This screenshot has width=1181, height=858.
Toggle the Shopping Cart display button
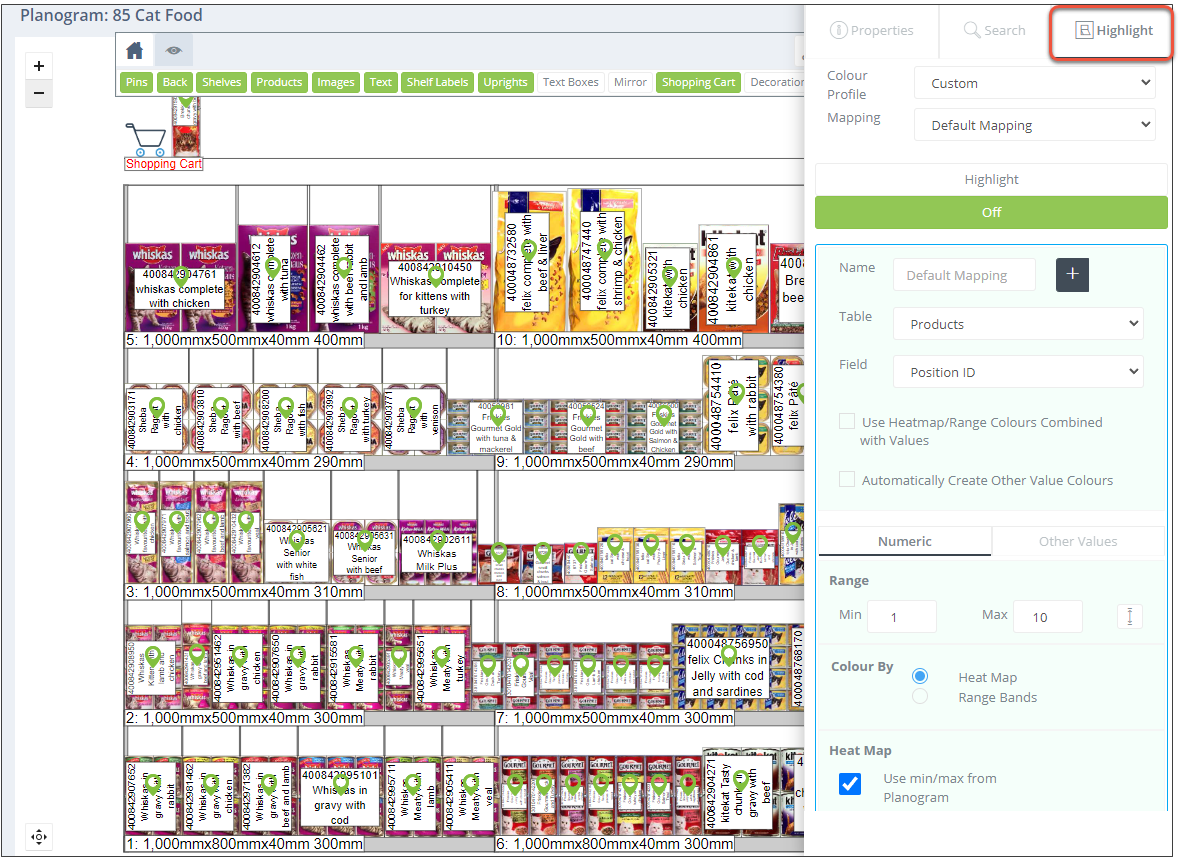[x=698, y=82]
